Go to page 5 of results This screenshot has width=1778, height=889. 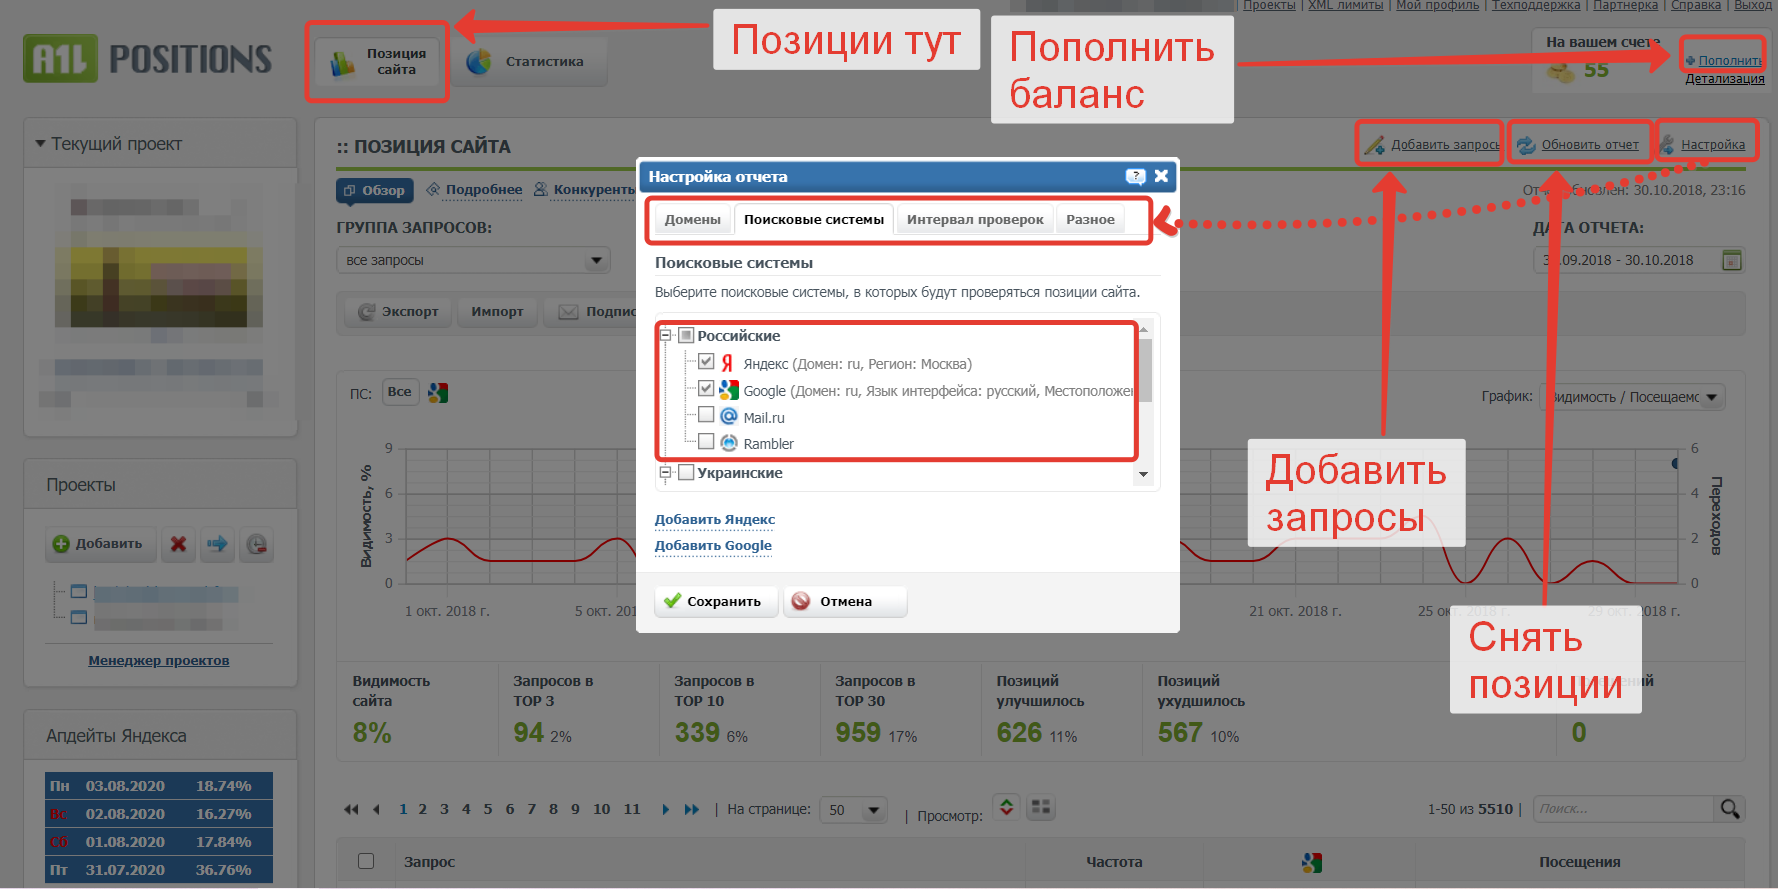[488, 809]
